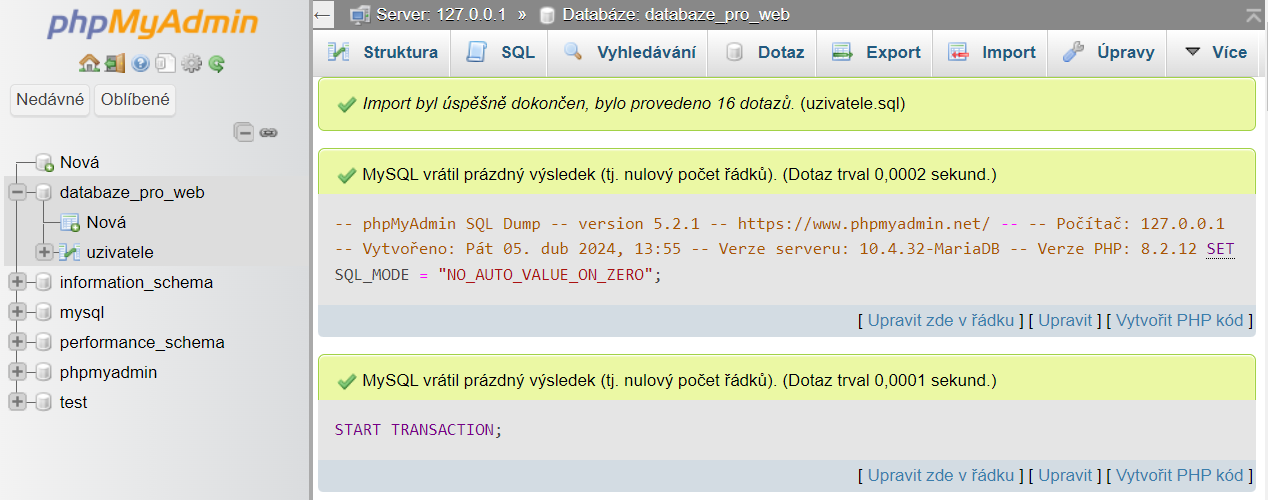Open the uzivatele table
Image resolution: width=1268 pixels, height=500 pixels.
[x=120, y=252]
